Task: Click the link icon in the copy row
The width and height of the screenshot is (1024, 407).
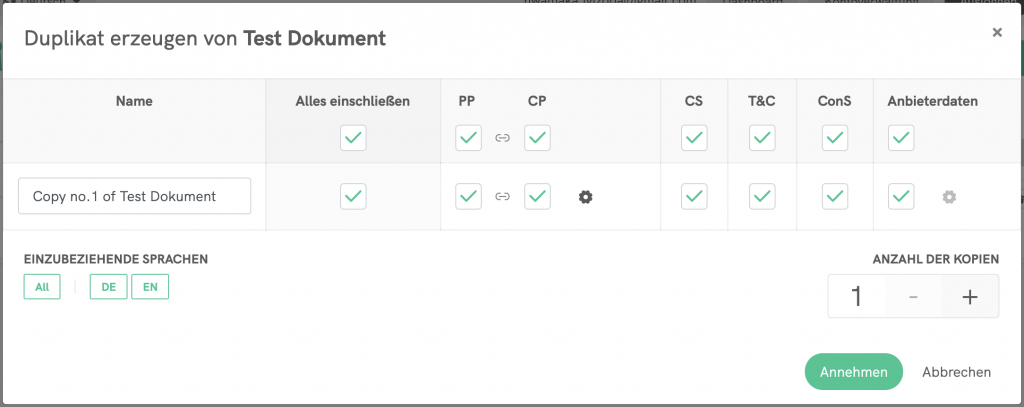Action: (503, 197)
